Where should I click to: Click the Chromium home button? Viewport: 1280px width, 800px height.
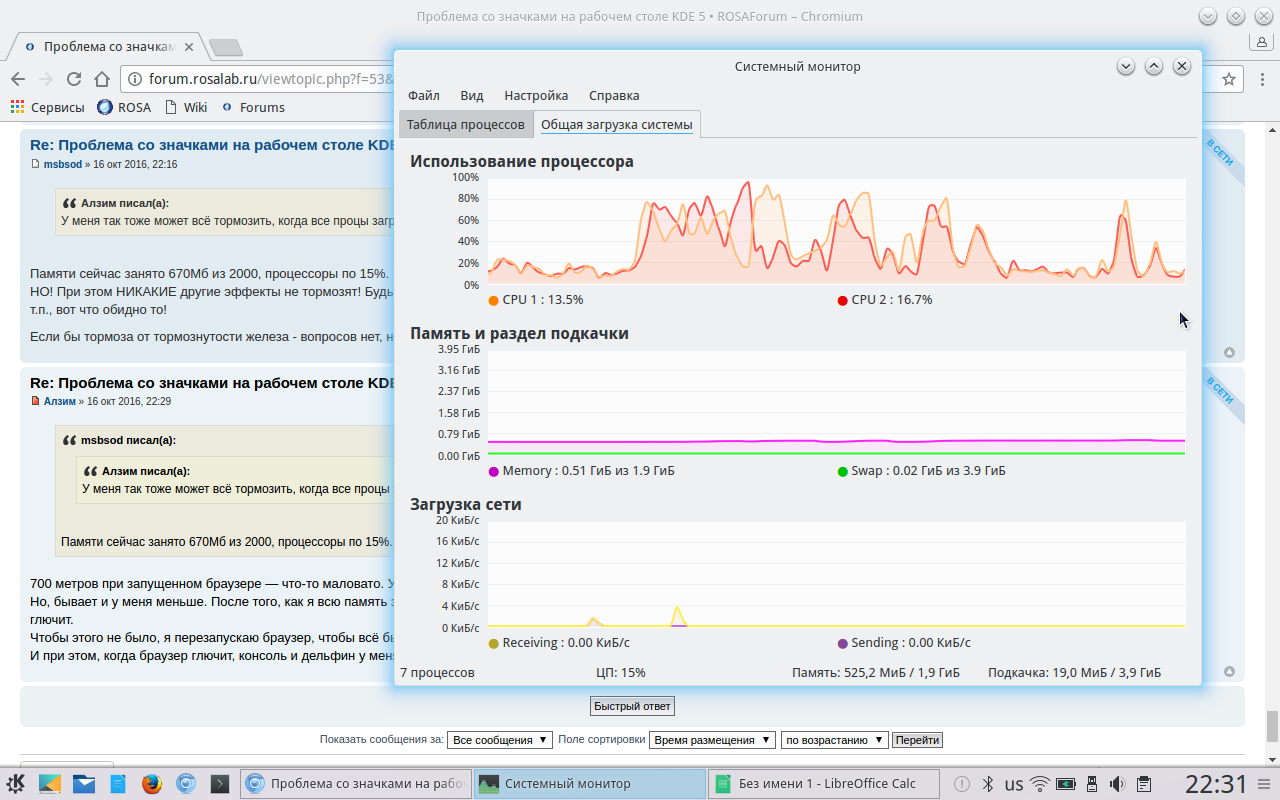102,79
